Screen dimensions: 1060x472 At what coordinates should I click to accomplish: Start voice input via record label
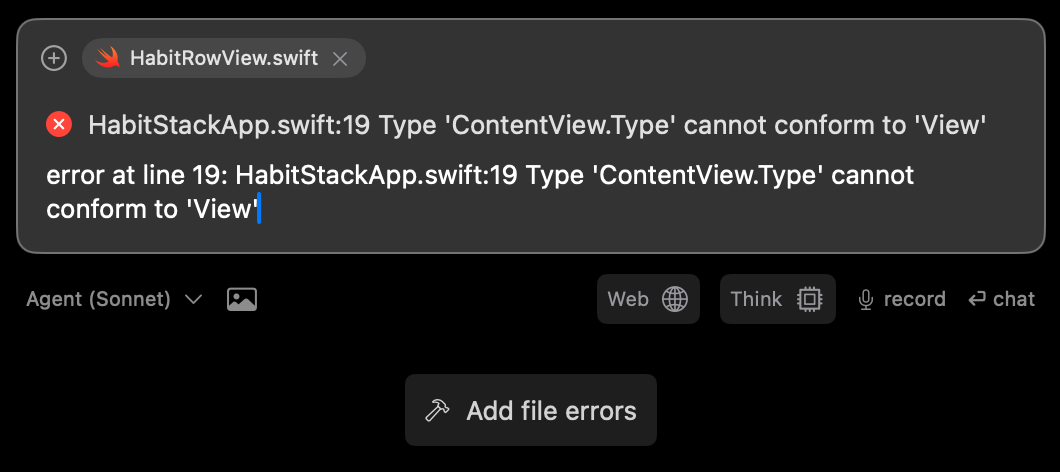914,299
